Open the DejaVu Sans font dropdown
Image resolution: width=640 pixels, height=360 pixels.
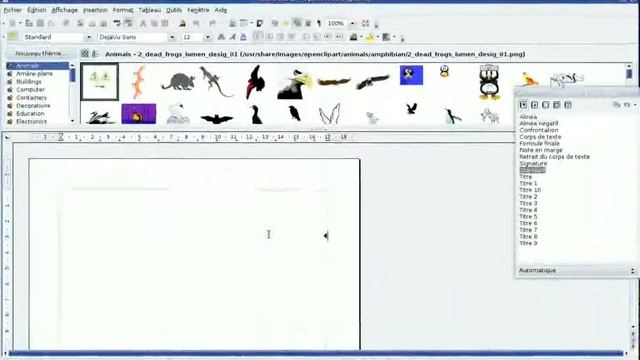click(172, 37)
